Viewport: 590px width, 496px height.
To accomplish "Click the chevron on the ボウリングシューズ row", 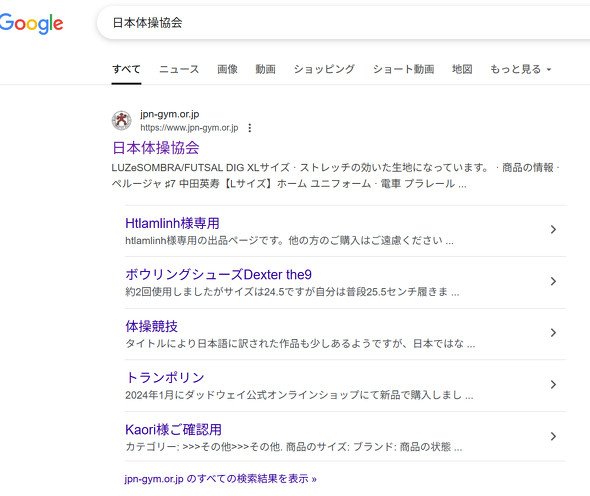I will click(x=553, y=281).
